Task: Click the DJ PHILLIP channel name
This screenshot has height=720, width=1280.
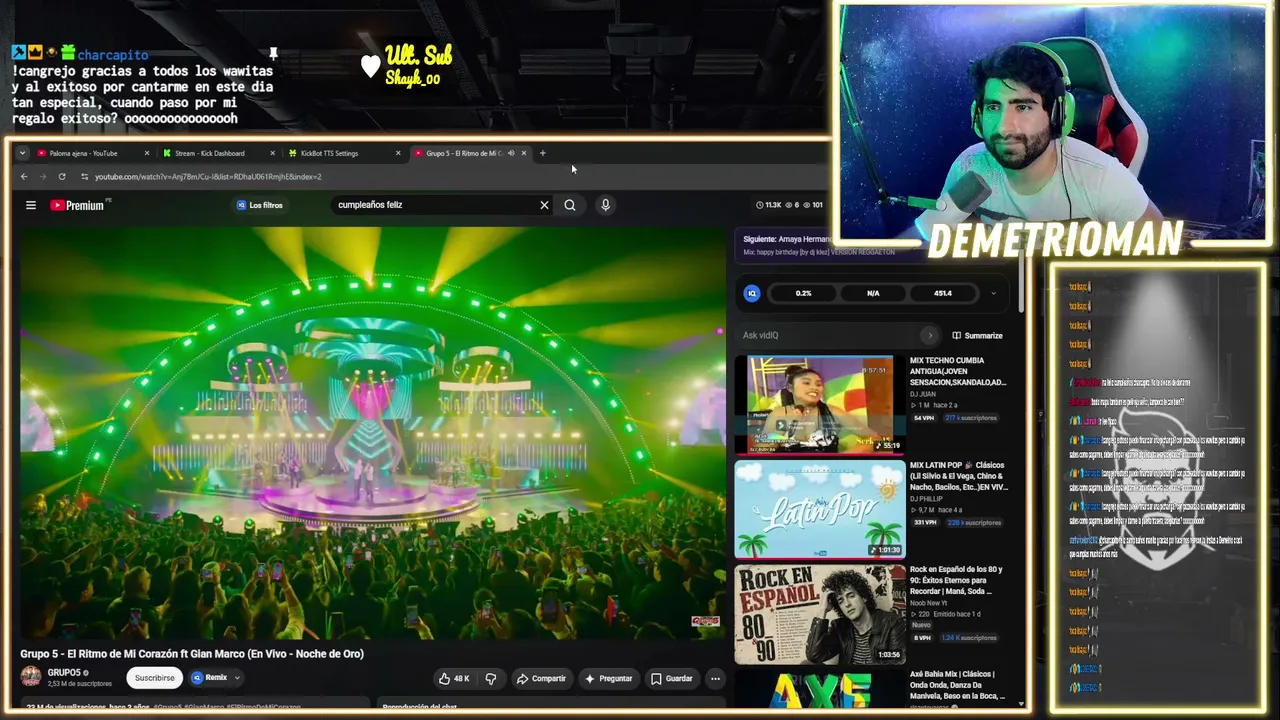Action: [x=927, y=499]
